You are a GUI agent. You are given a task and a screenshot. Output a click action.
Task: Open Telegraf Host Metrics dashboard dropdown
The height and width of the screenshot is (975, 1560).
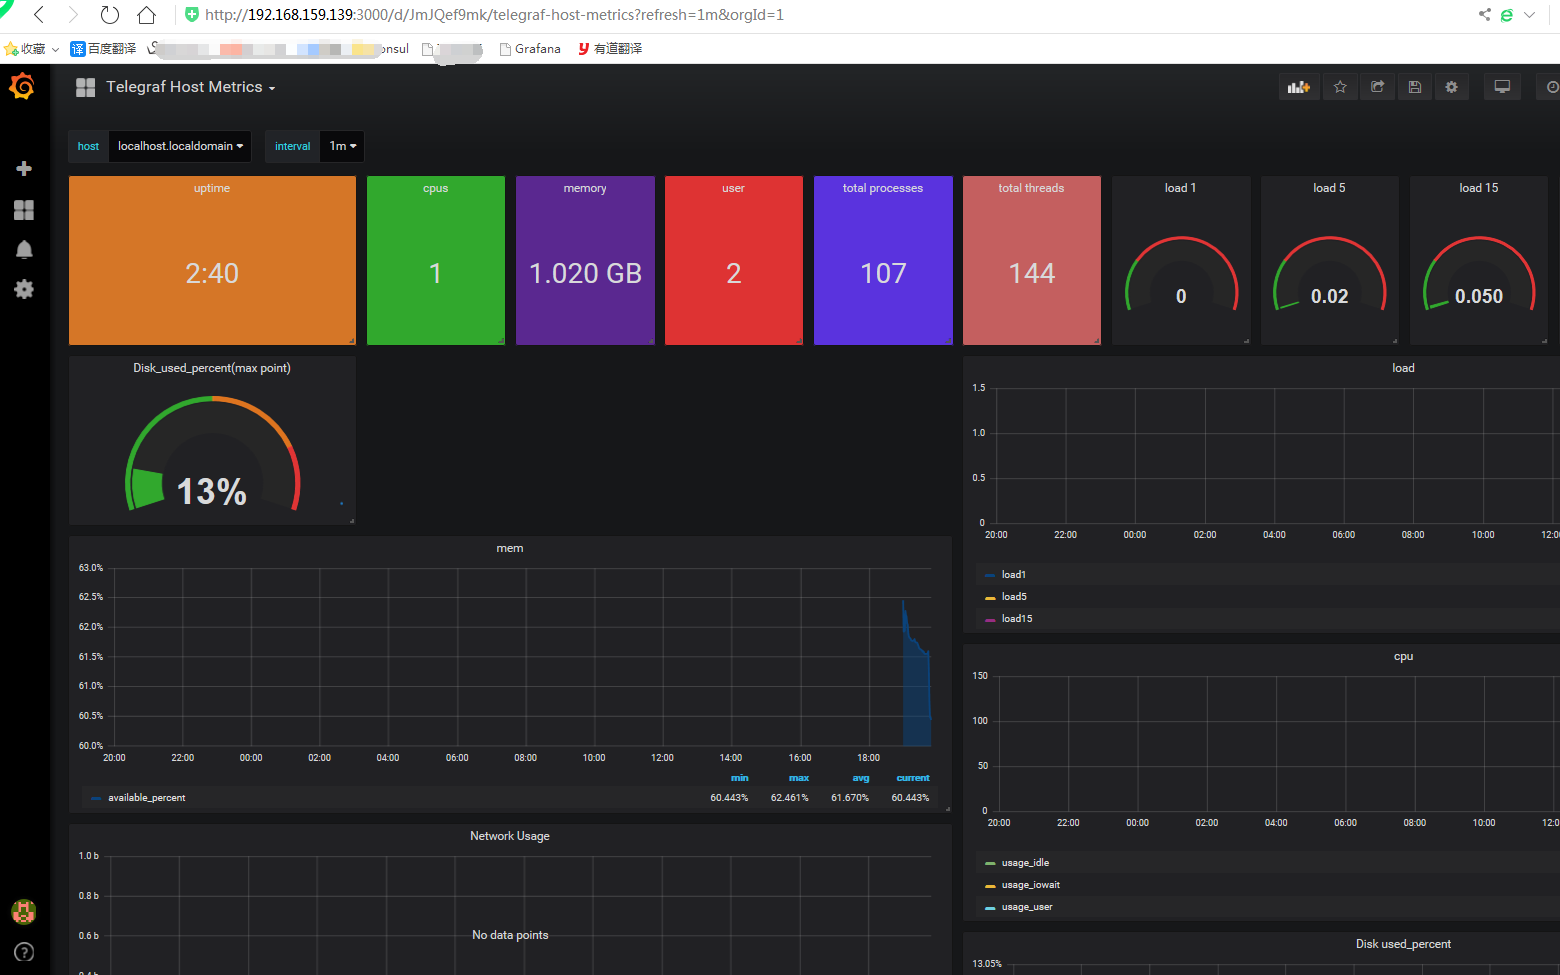click(190, 87)
